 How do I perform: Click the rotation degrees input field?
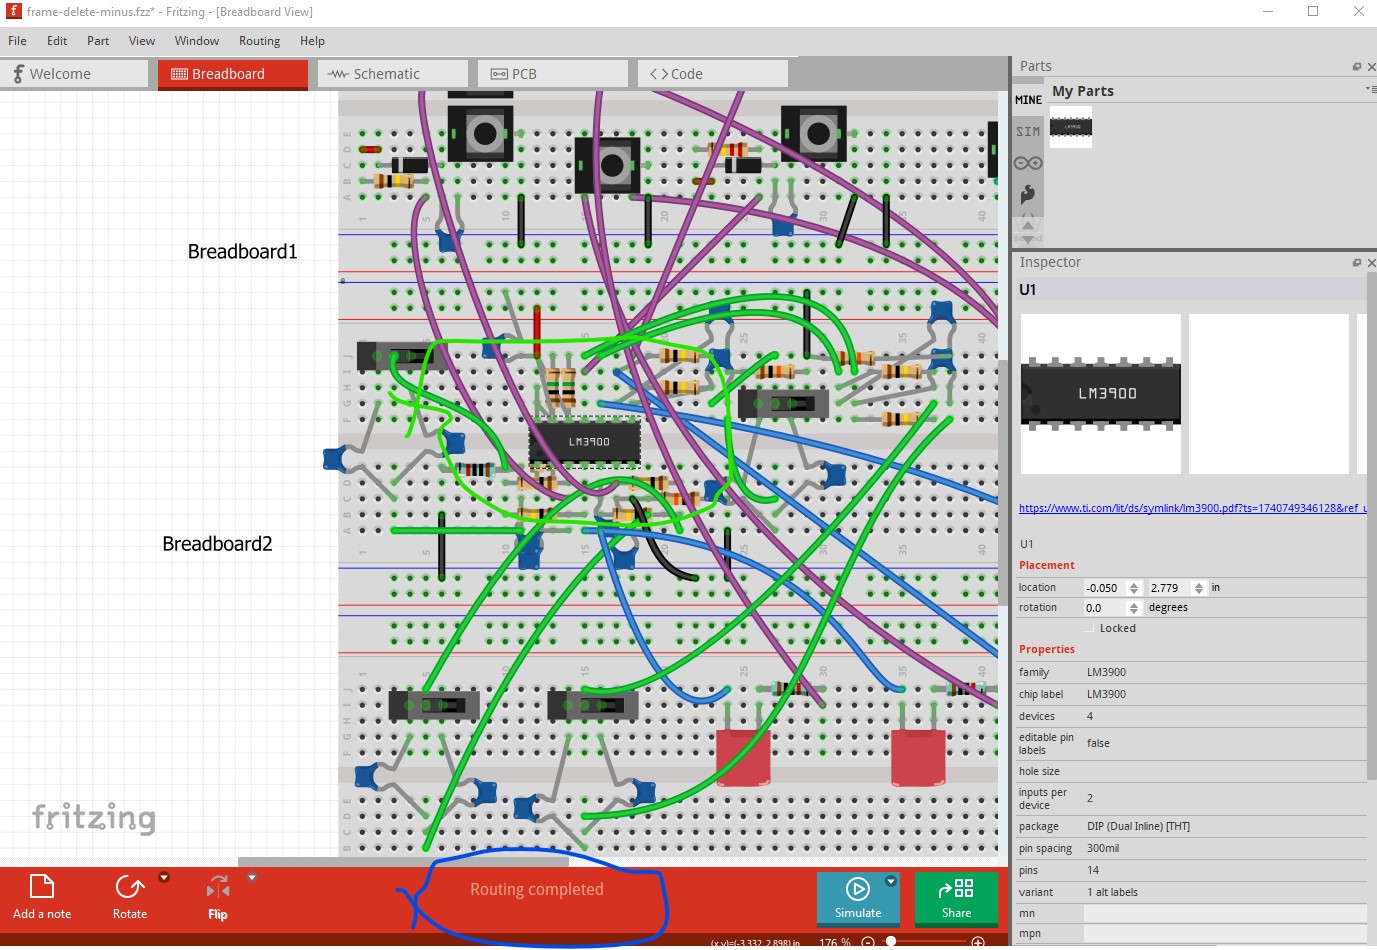tap(1104, 608)
